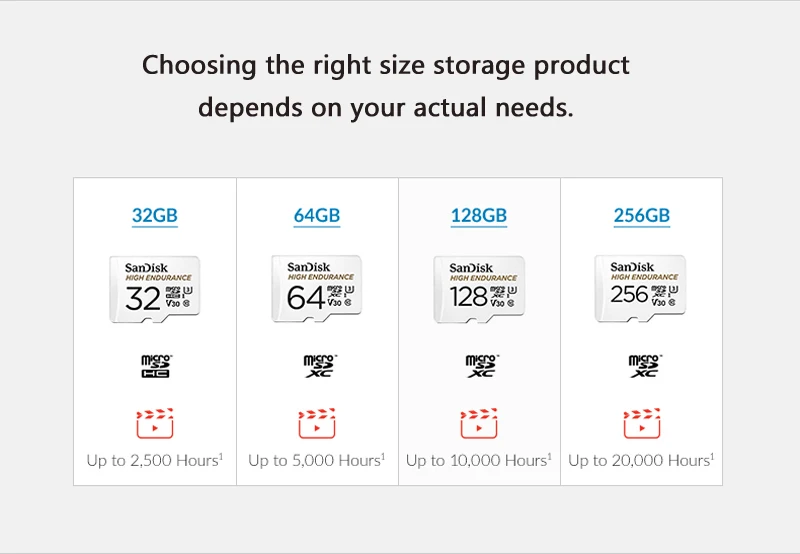Click the red video icon for 32GB

coord(155,423)
